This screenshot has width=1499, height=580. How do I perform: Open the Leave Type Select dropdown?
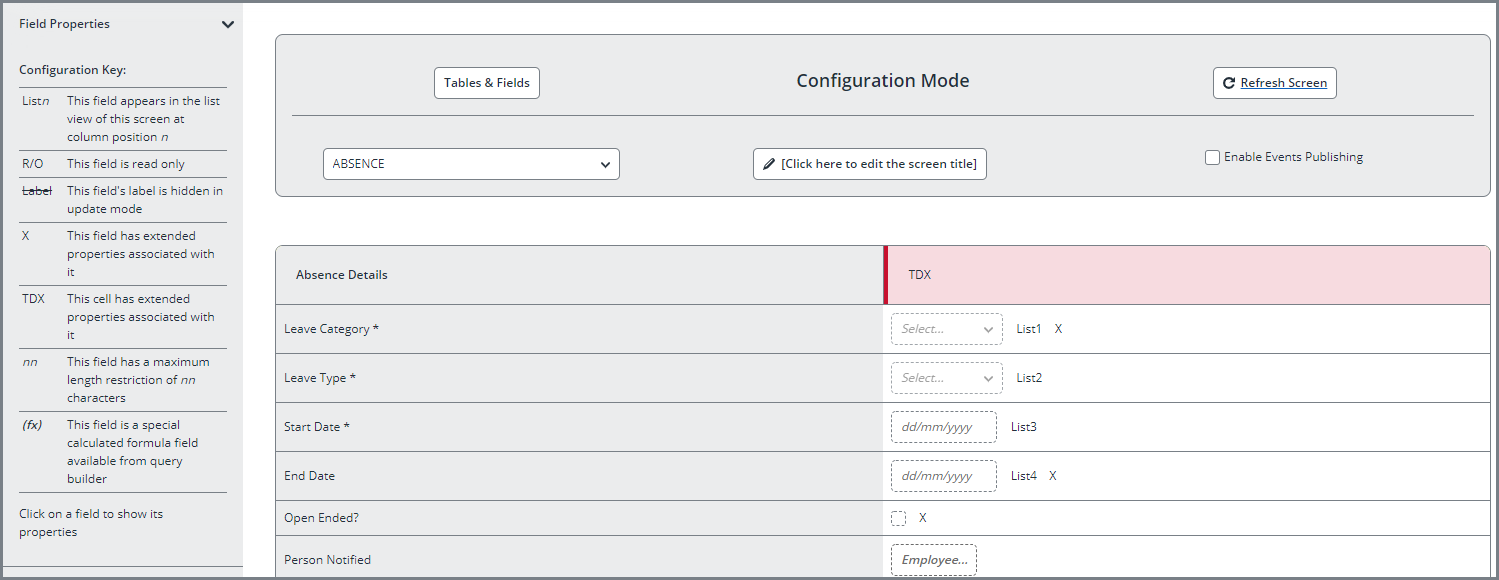tap(945, 377)
